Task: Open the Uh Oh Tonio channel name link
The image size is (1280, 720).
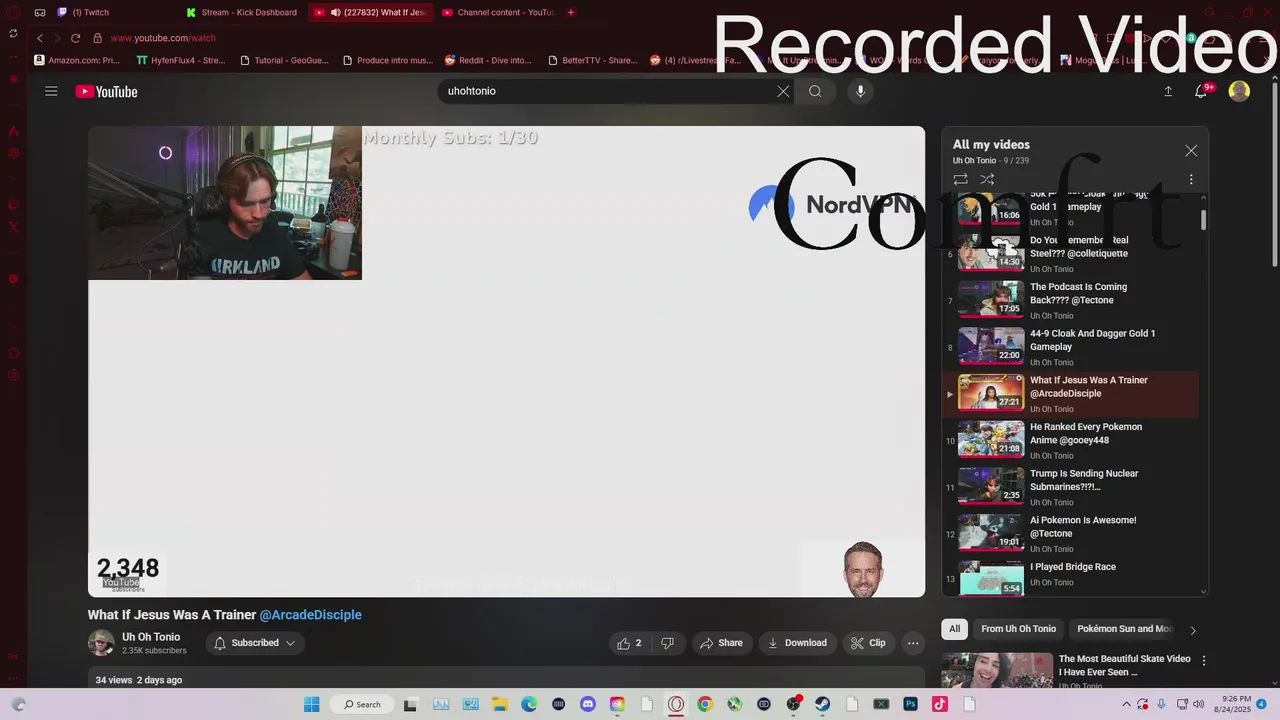Action: coord(151,637)
